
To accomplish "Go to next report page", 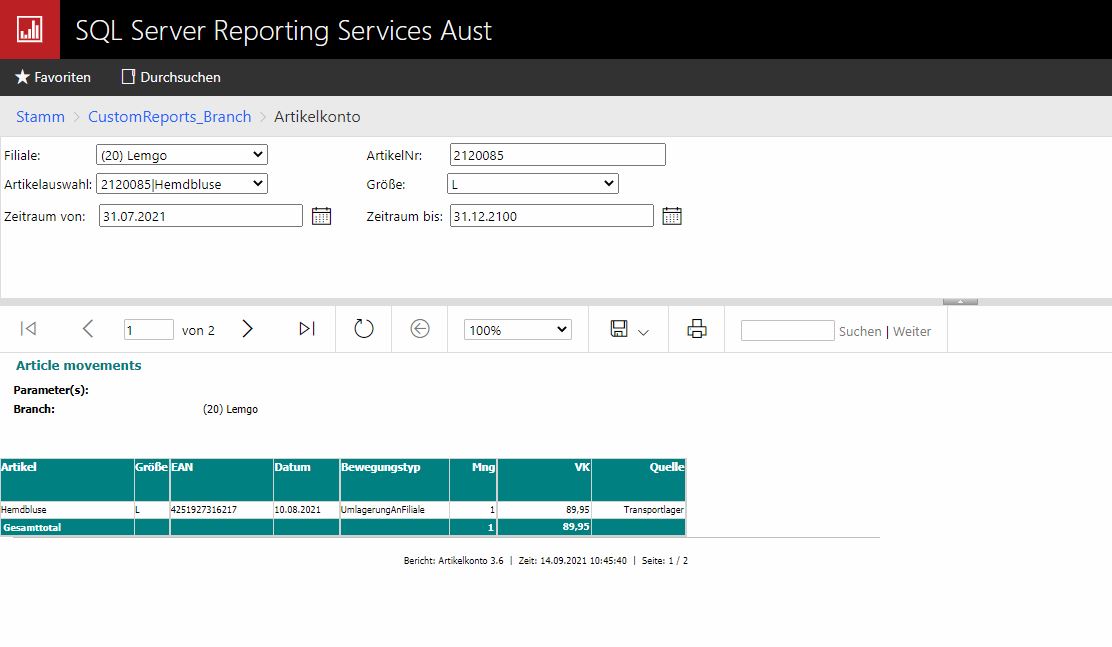I will click(x=248, y=329).
